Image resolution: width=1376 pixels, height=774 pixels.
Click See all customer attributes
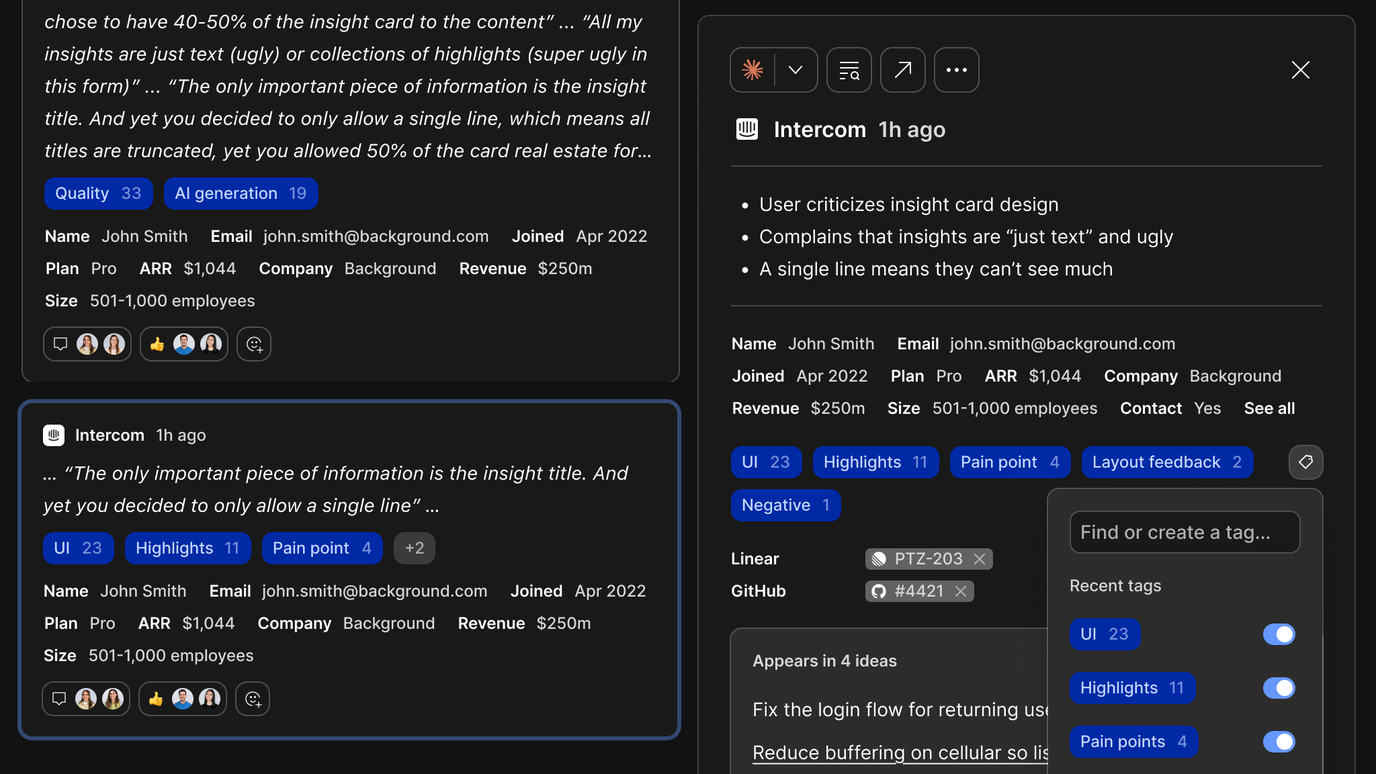point(1269,408)
